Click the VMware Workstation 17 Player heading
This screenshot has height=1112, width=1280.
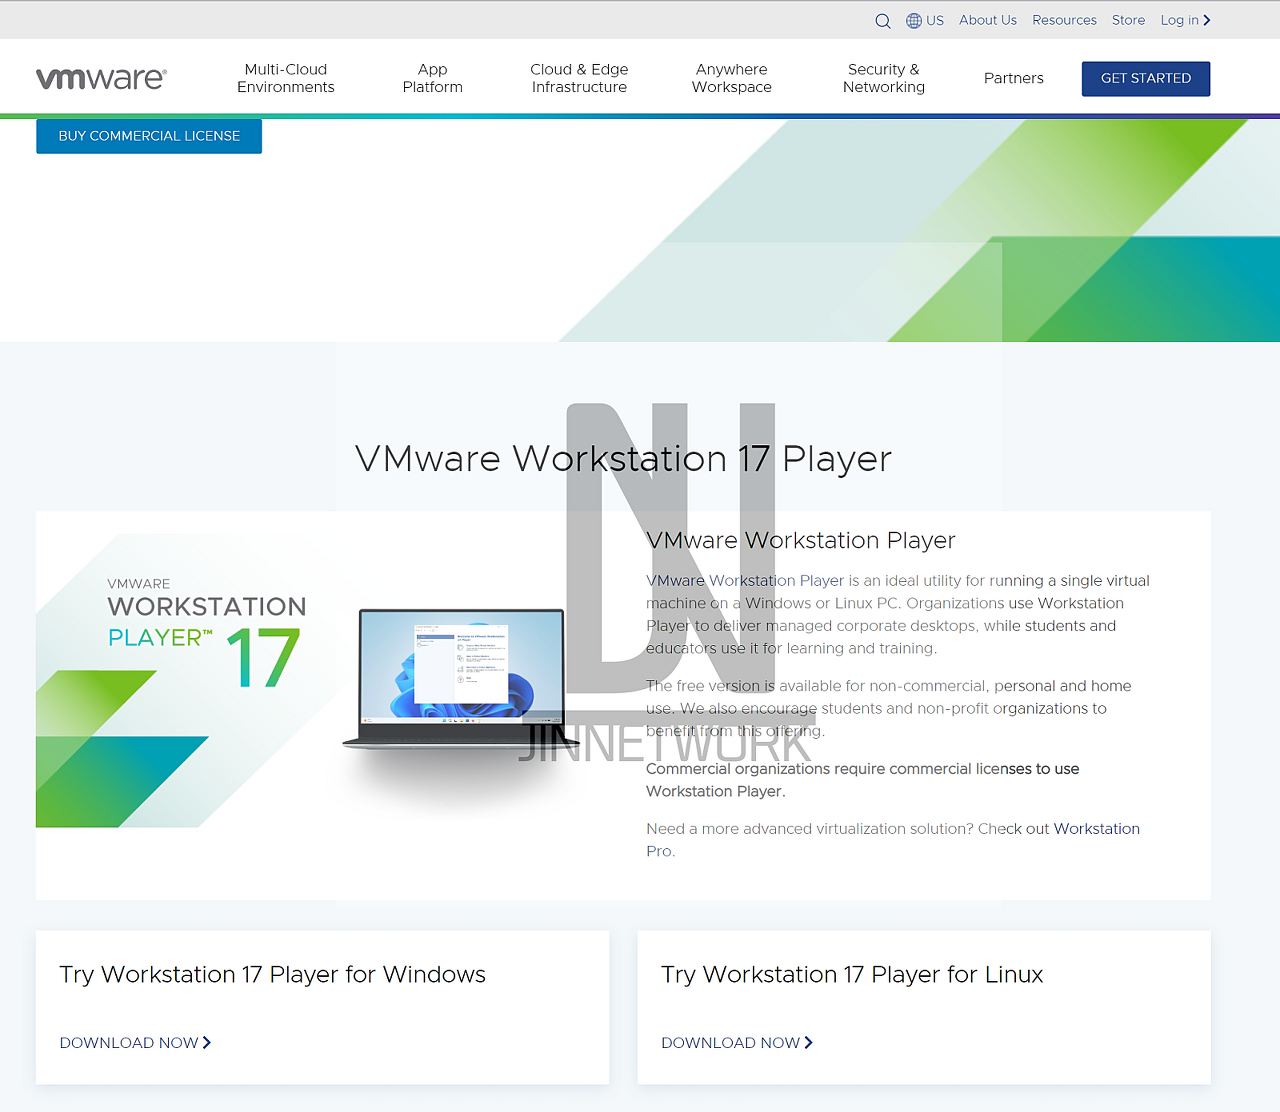click(623, 458)
